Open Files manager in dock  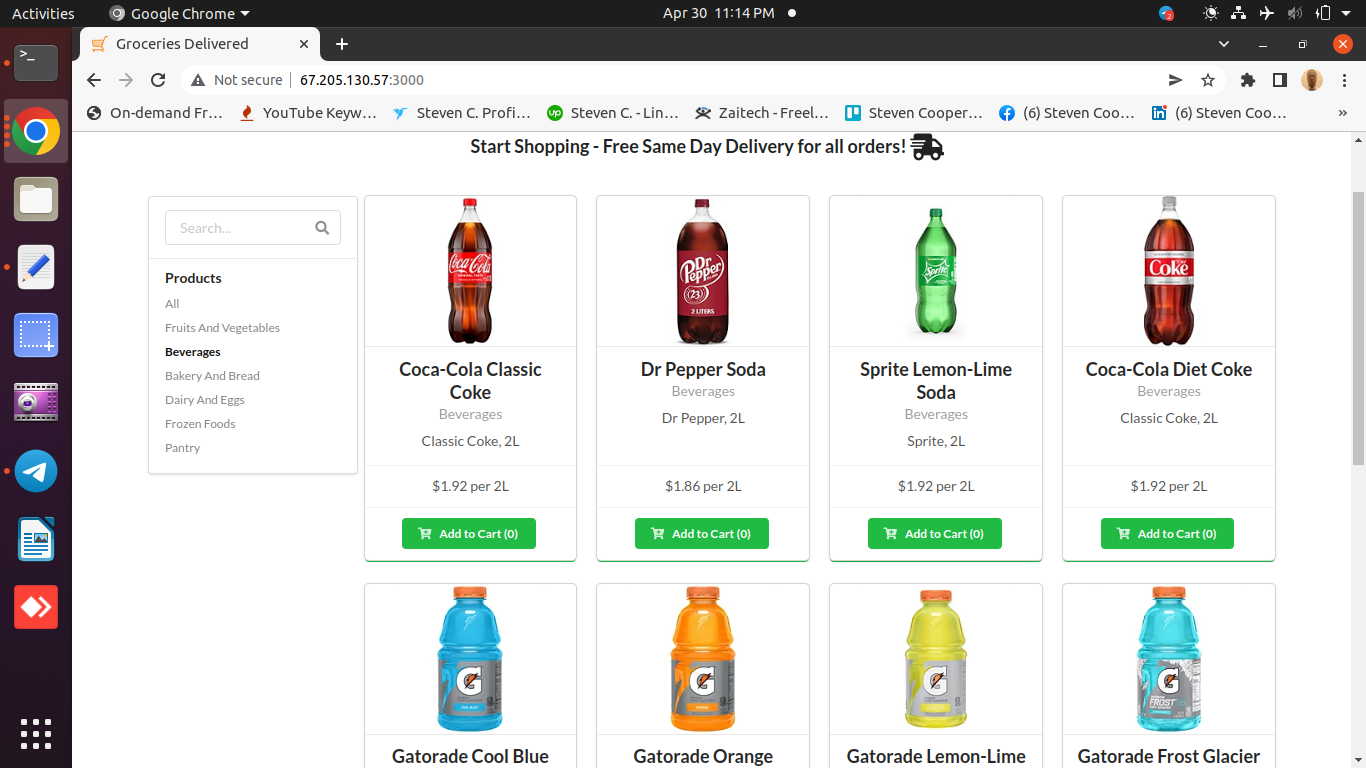(x=36, y=199)
